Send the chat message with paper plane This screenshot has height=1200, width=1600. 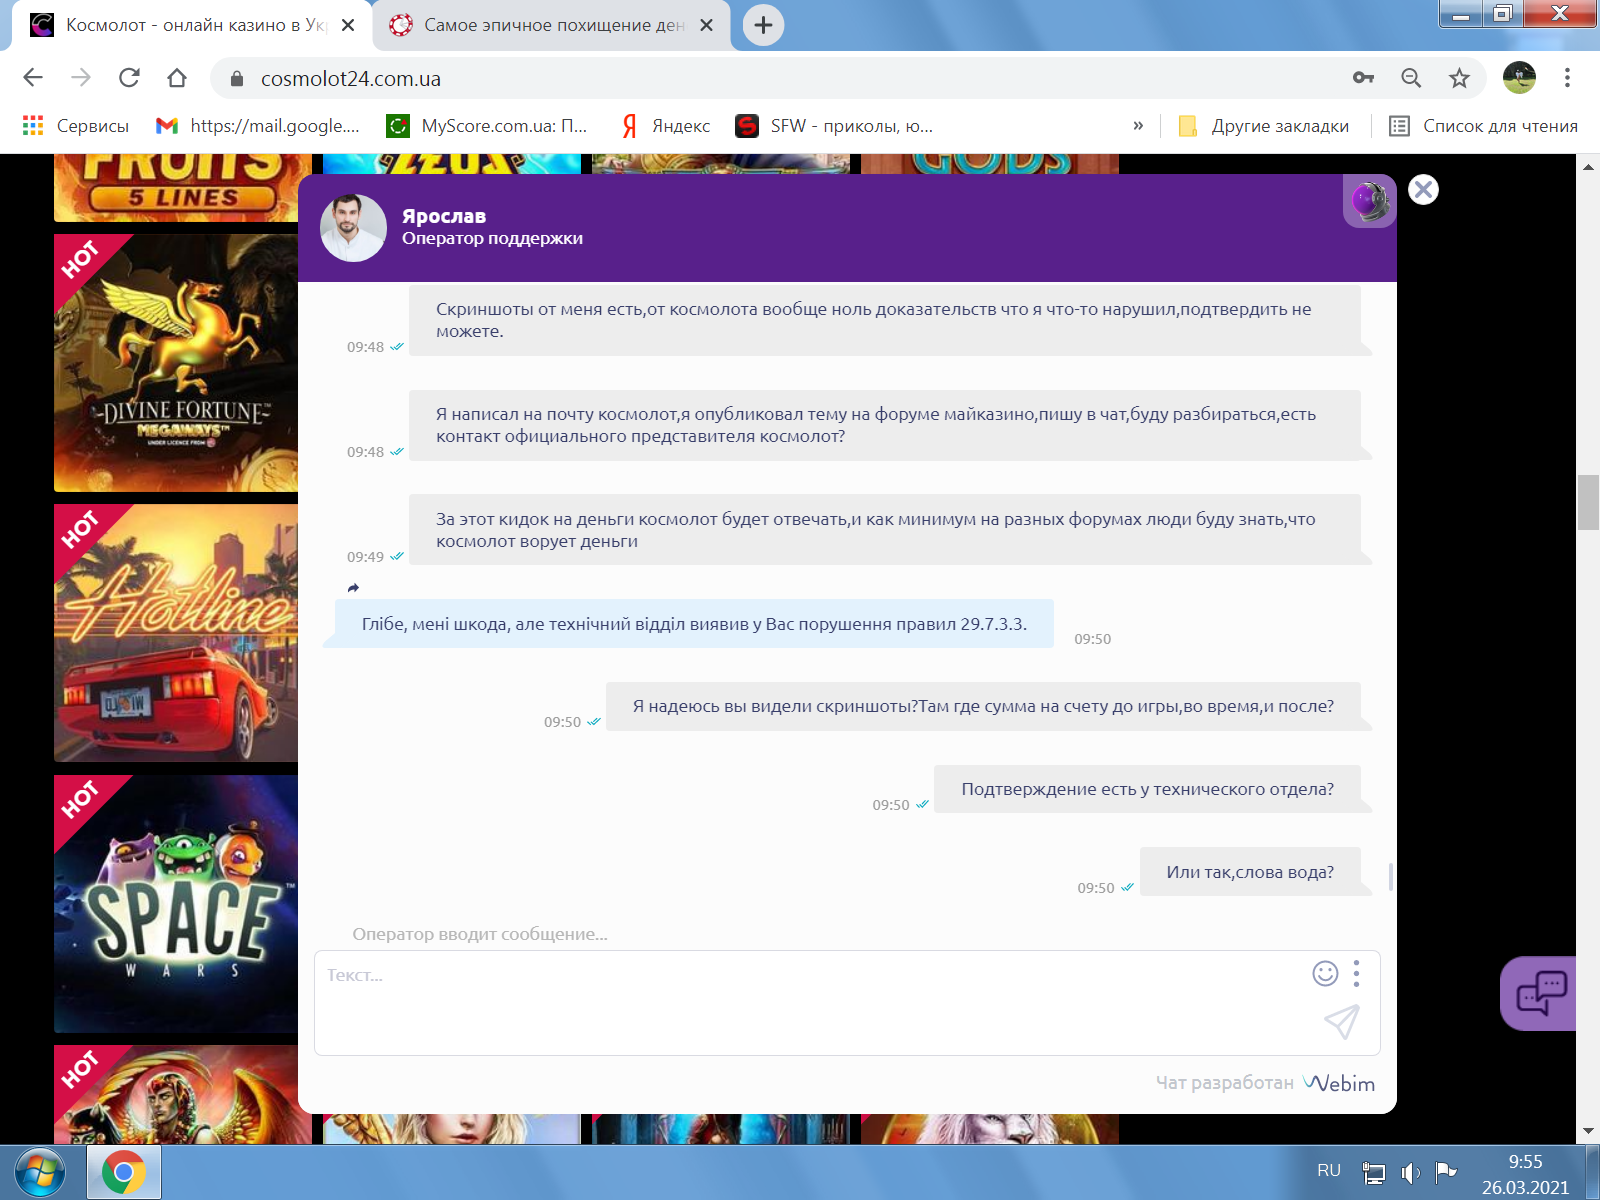pos(1342,1021)
